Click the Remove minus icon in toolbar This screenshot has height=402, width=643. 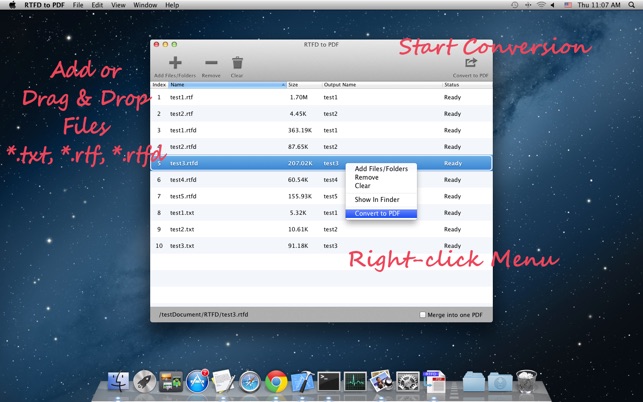click(211, 63)
